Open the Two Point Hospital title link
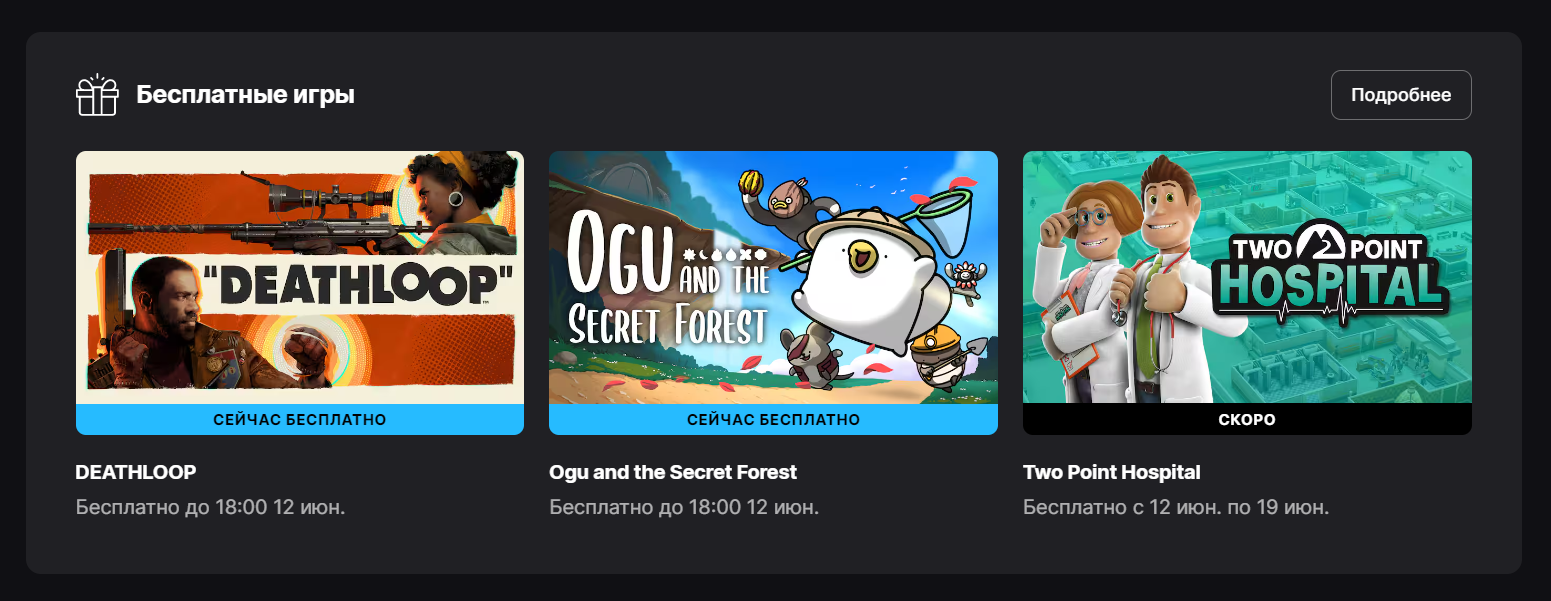Viewport: 1551px width, 601px height. [1112, 472]
